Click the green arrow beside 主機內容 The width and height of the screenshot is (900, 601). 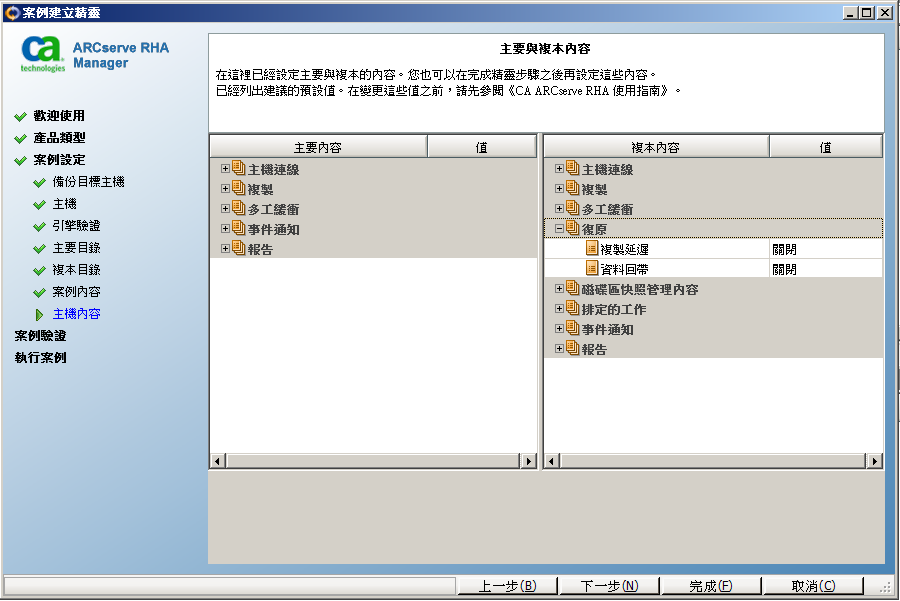[x=40, y=315]
